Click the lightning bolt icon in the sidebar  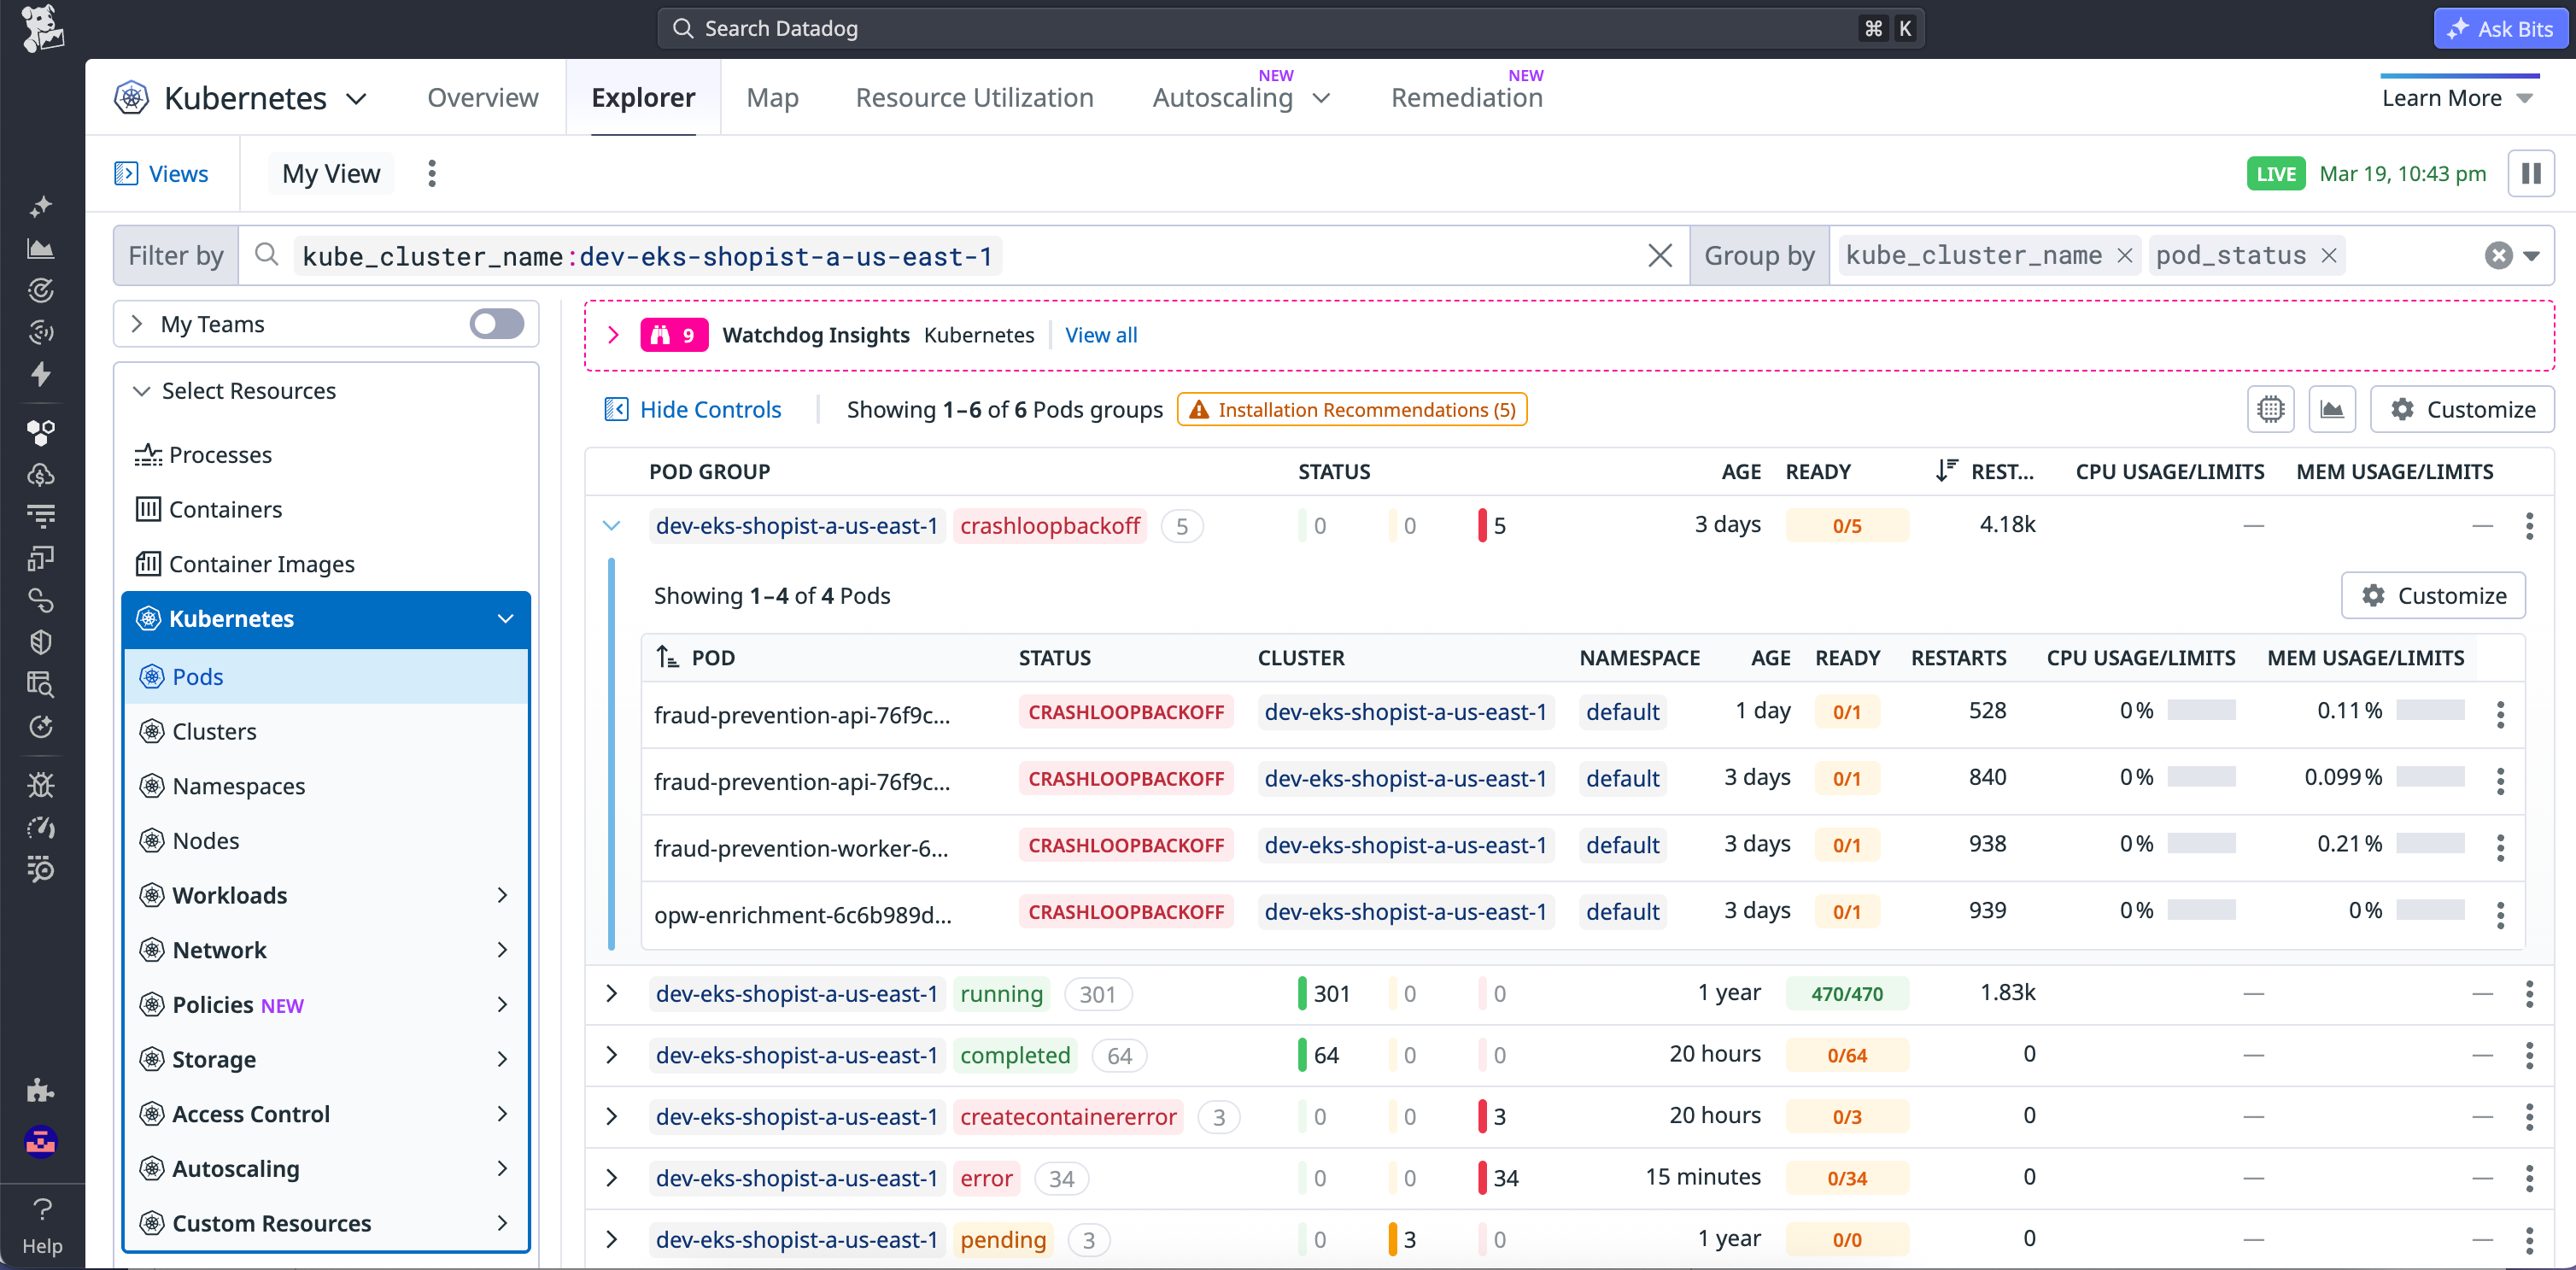pyautogui.click(x=42, y=375)
